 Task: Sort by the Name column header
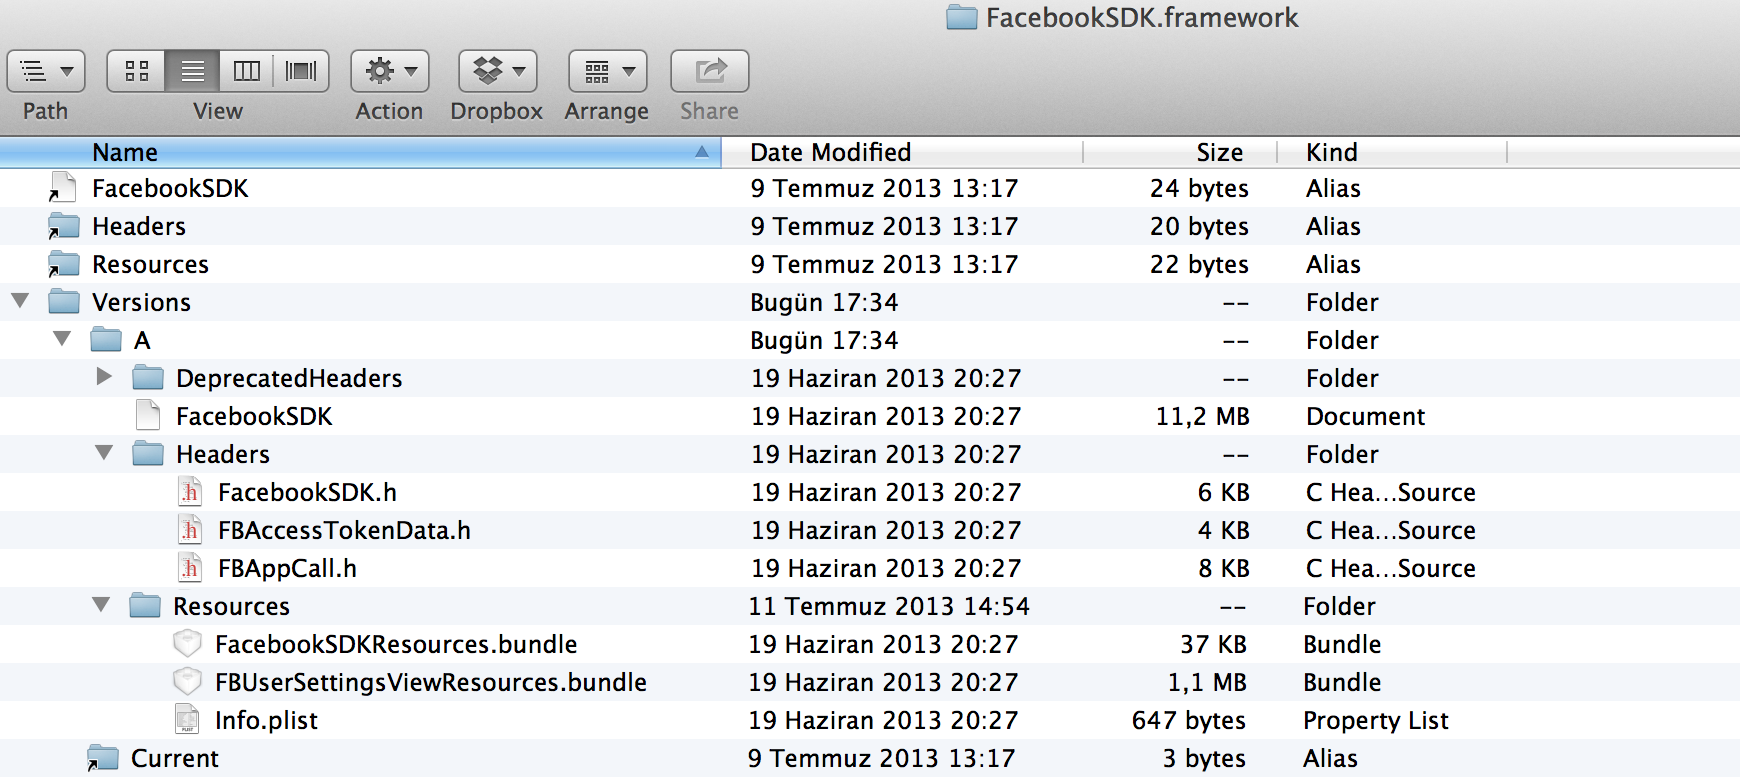[x=360, y=152]
